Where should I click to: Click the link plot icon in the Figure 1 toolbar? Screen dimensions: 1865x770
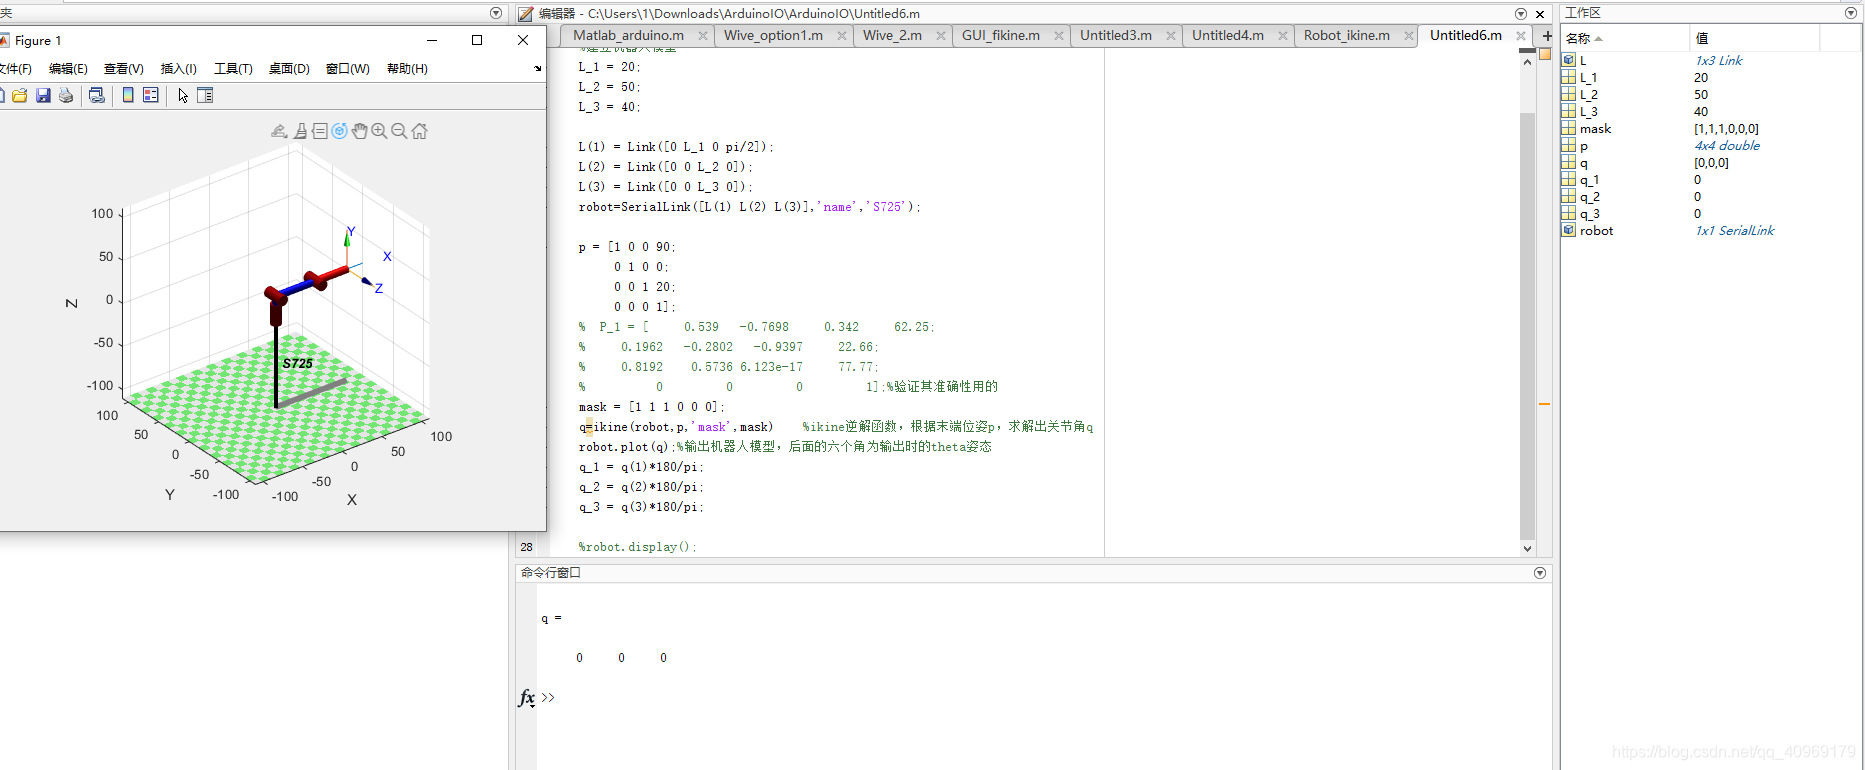pyautogui.click(x=97, y=95)
